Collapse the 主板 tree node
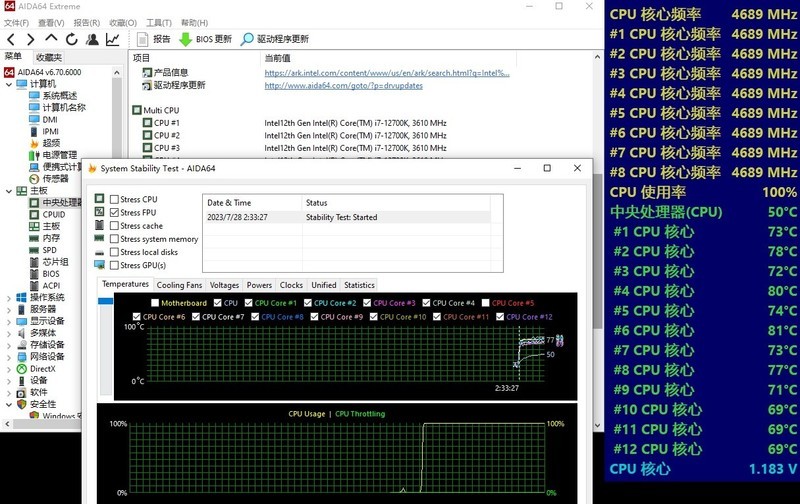Viewport: 800px width, 504px height. pos(9,191)
